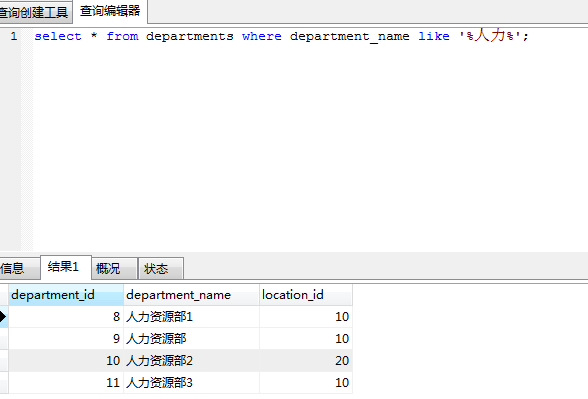
Task: Click department_id cell with value 11
Action: click(x=66, y=383)
